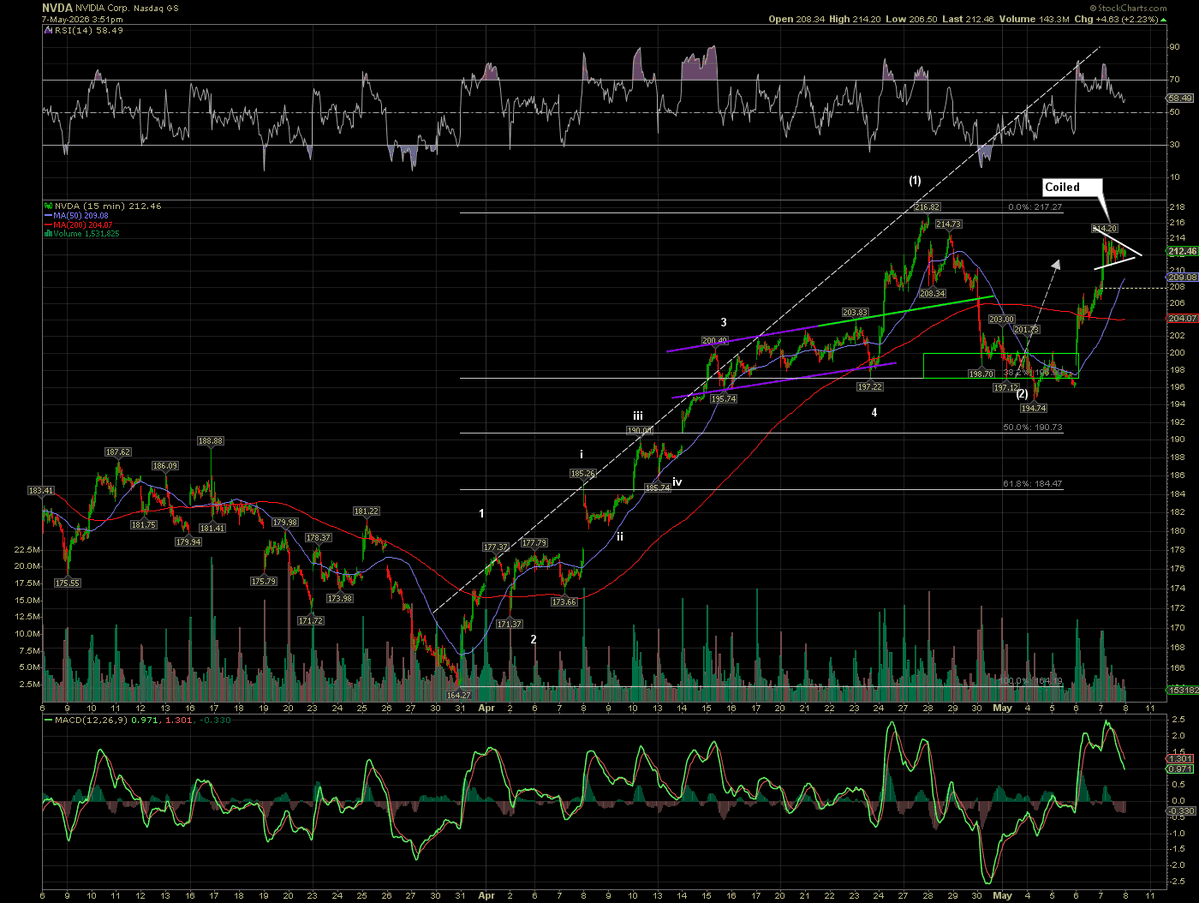This screenshot has height=903, width=1199.
Task: Click the 175.55 price label
Action: [67, 583]
